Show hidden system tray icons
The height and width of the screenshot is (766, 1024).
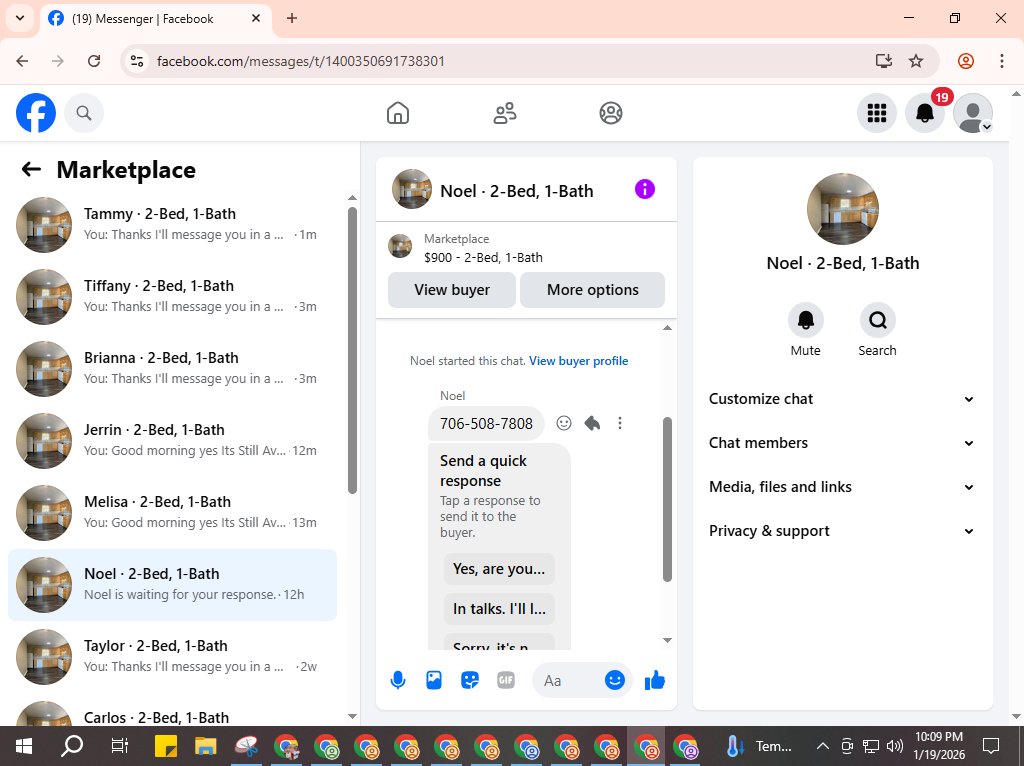tap(823, 746)
